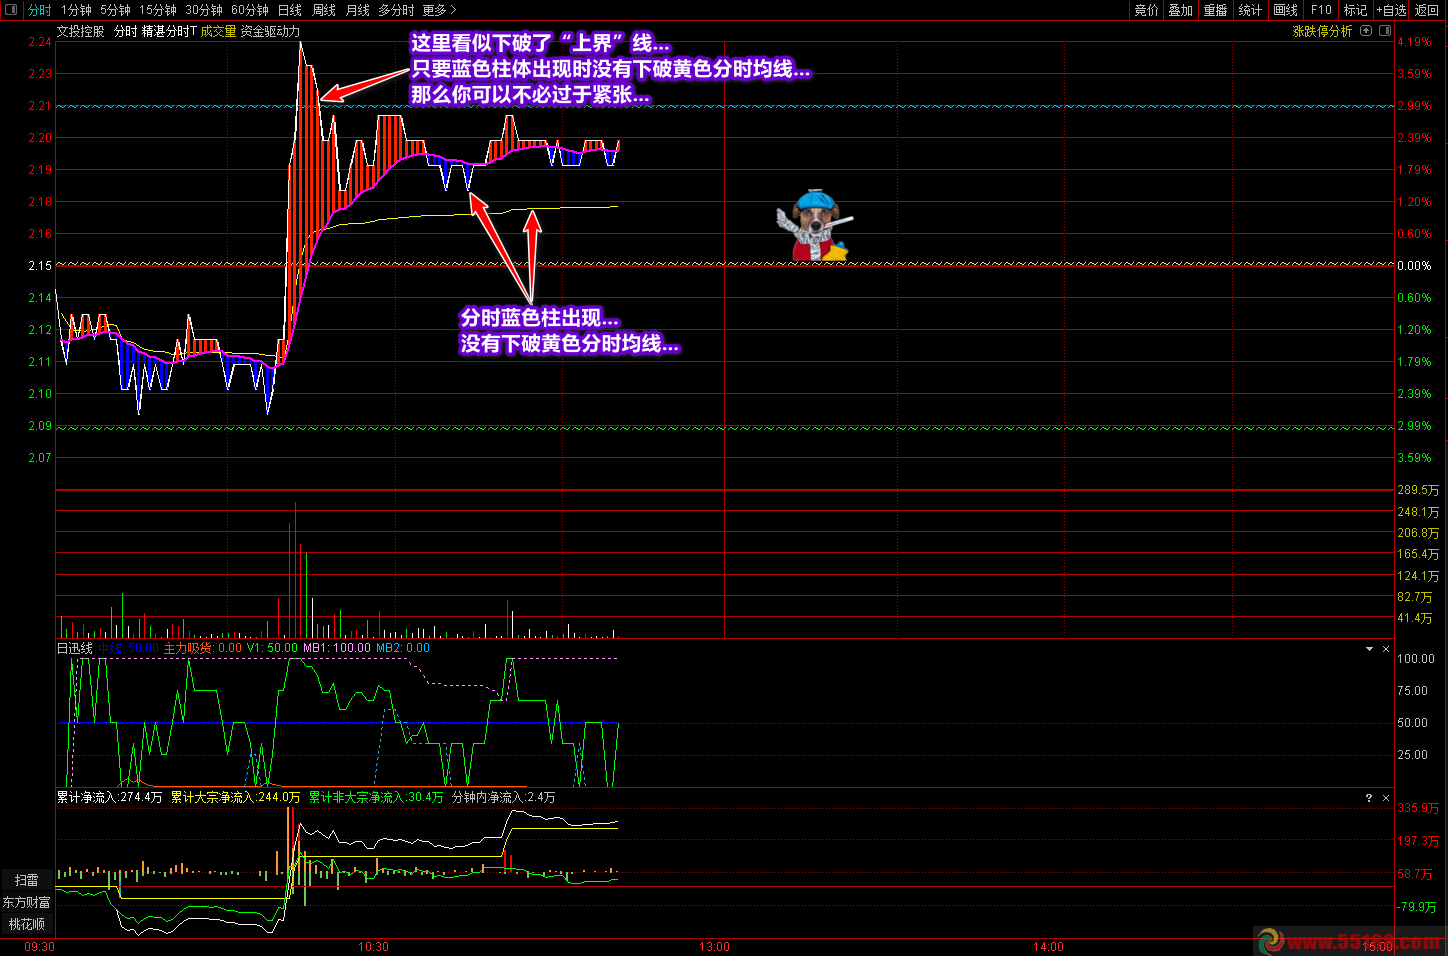Screen dimensions: 1448x956
Task: Toggle the left sidebar panel icon
Action: click(12, 10)
